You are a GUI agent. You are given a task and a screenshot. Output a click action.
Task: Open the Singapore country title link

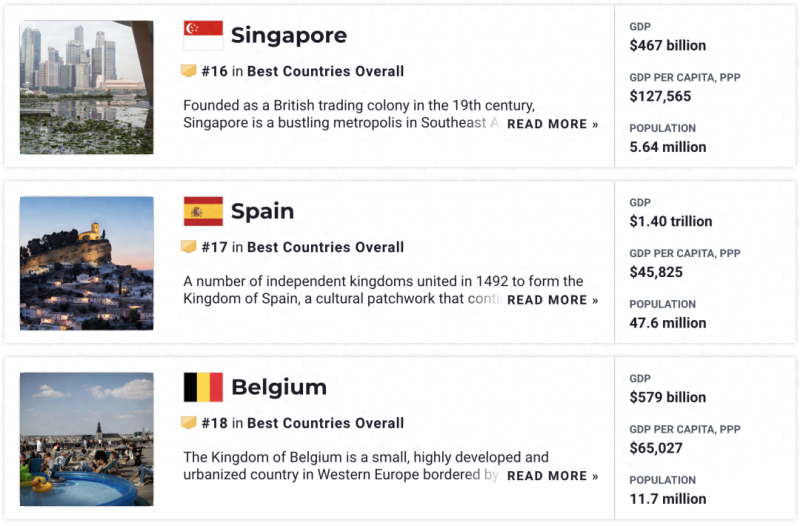(288, 36)
